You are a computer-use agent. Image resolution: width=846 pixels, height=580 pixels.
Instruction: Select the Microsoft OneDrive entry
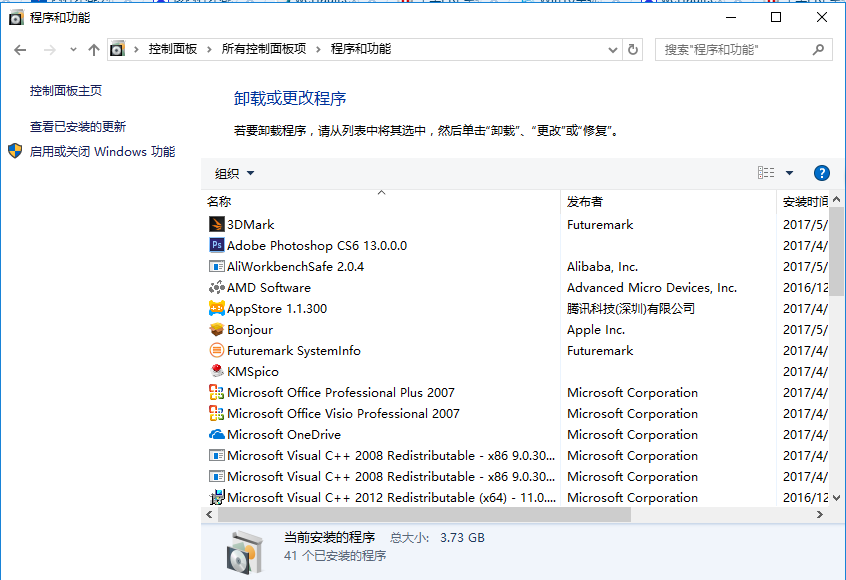pyautogui.click(x=284, y=435)
